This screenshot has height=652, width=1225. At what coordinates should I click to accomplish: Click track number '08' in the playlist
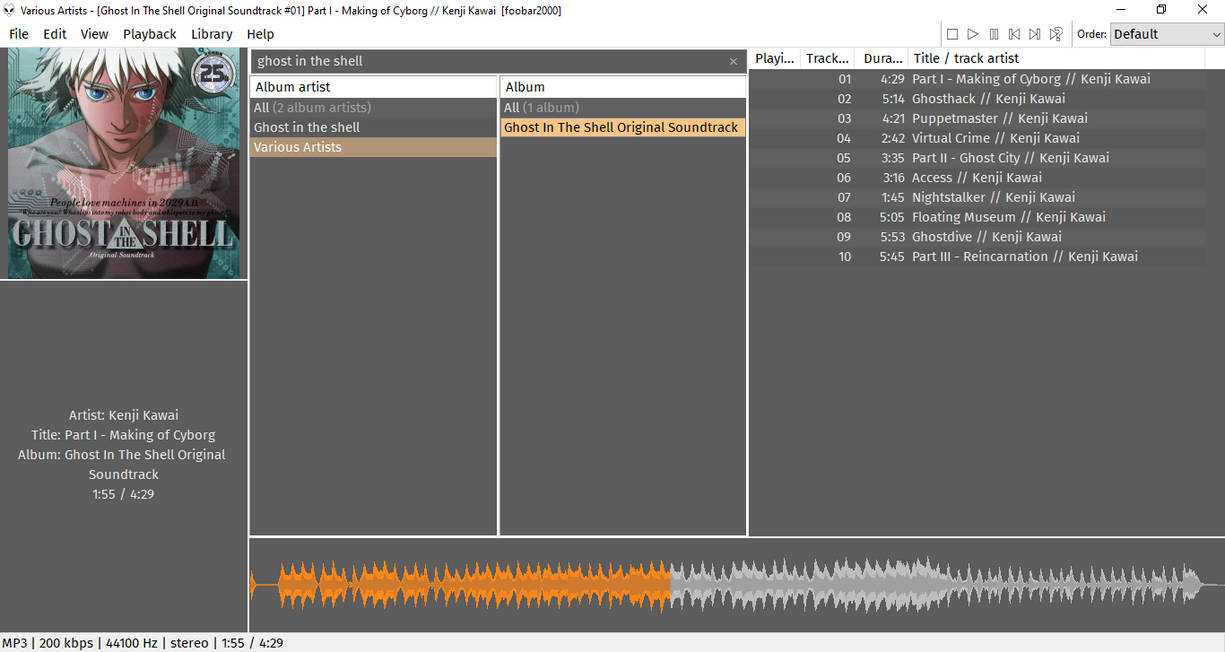[x=844, y=217]
